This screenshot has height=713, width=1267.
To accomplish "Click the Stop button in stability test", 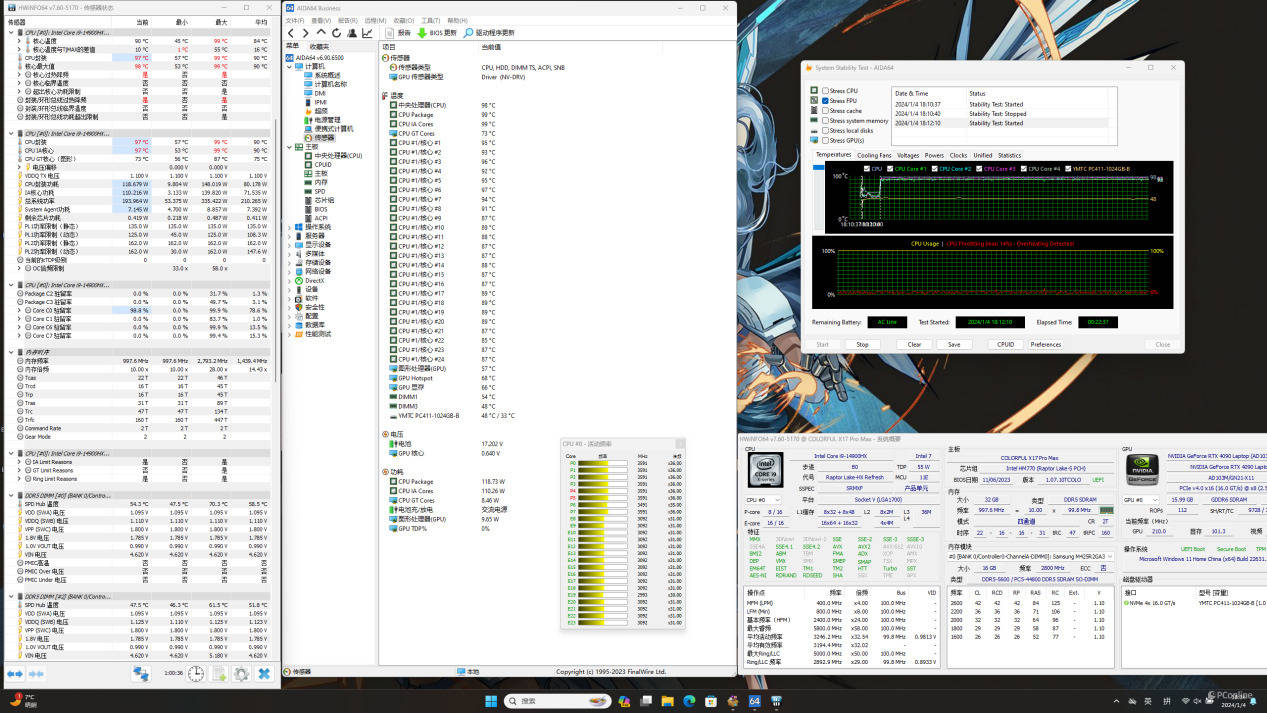I will pos(862,344).
